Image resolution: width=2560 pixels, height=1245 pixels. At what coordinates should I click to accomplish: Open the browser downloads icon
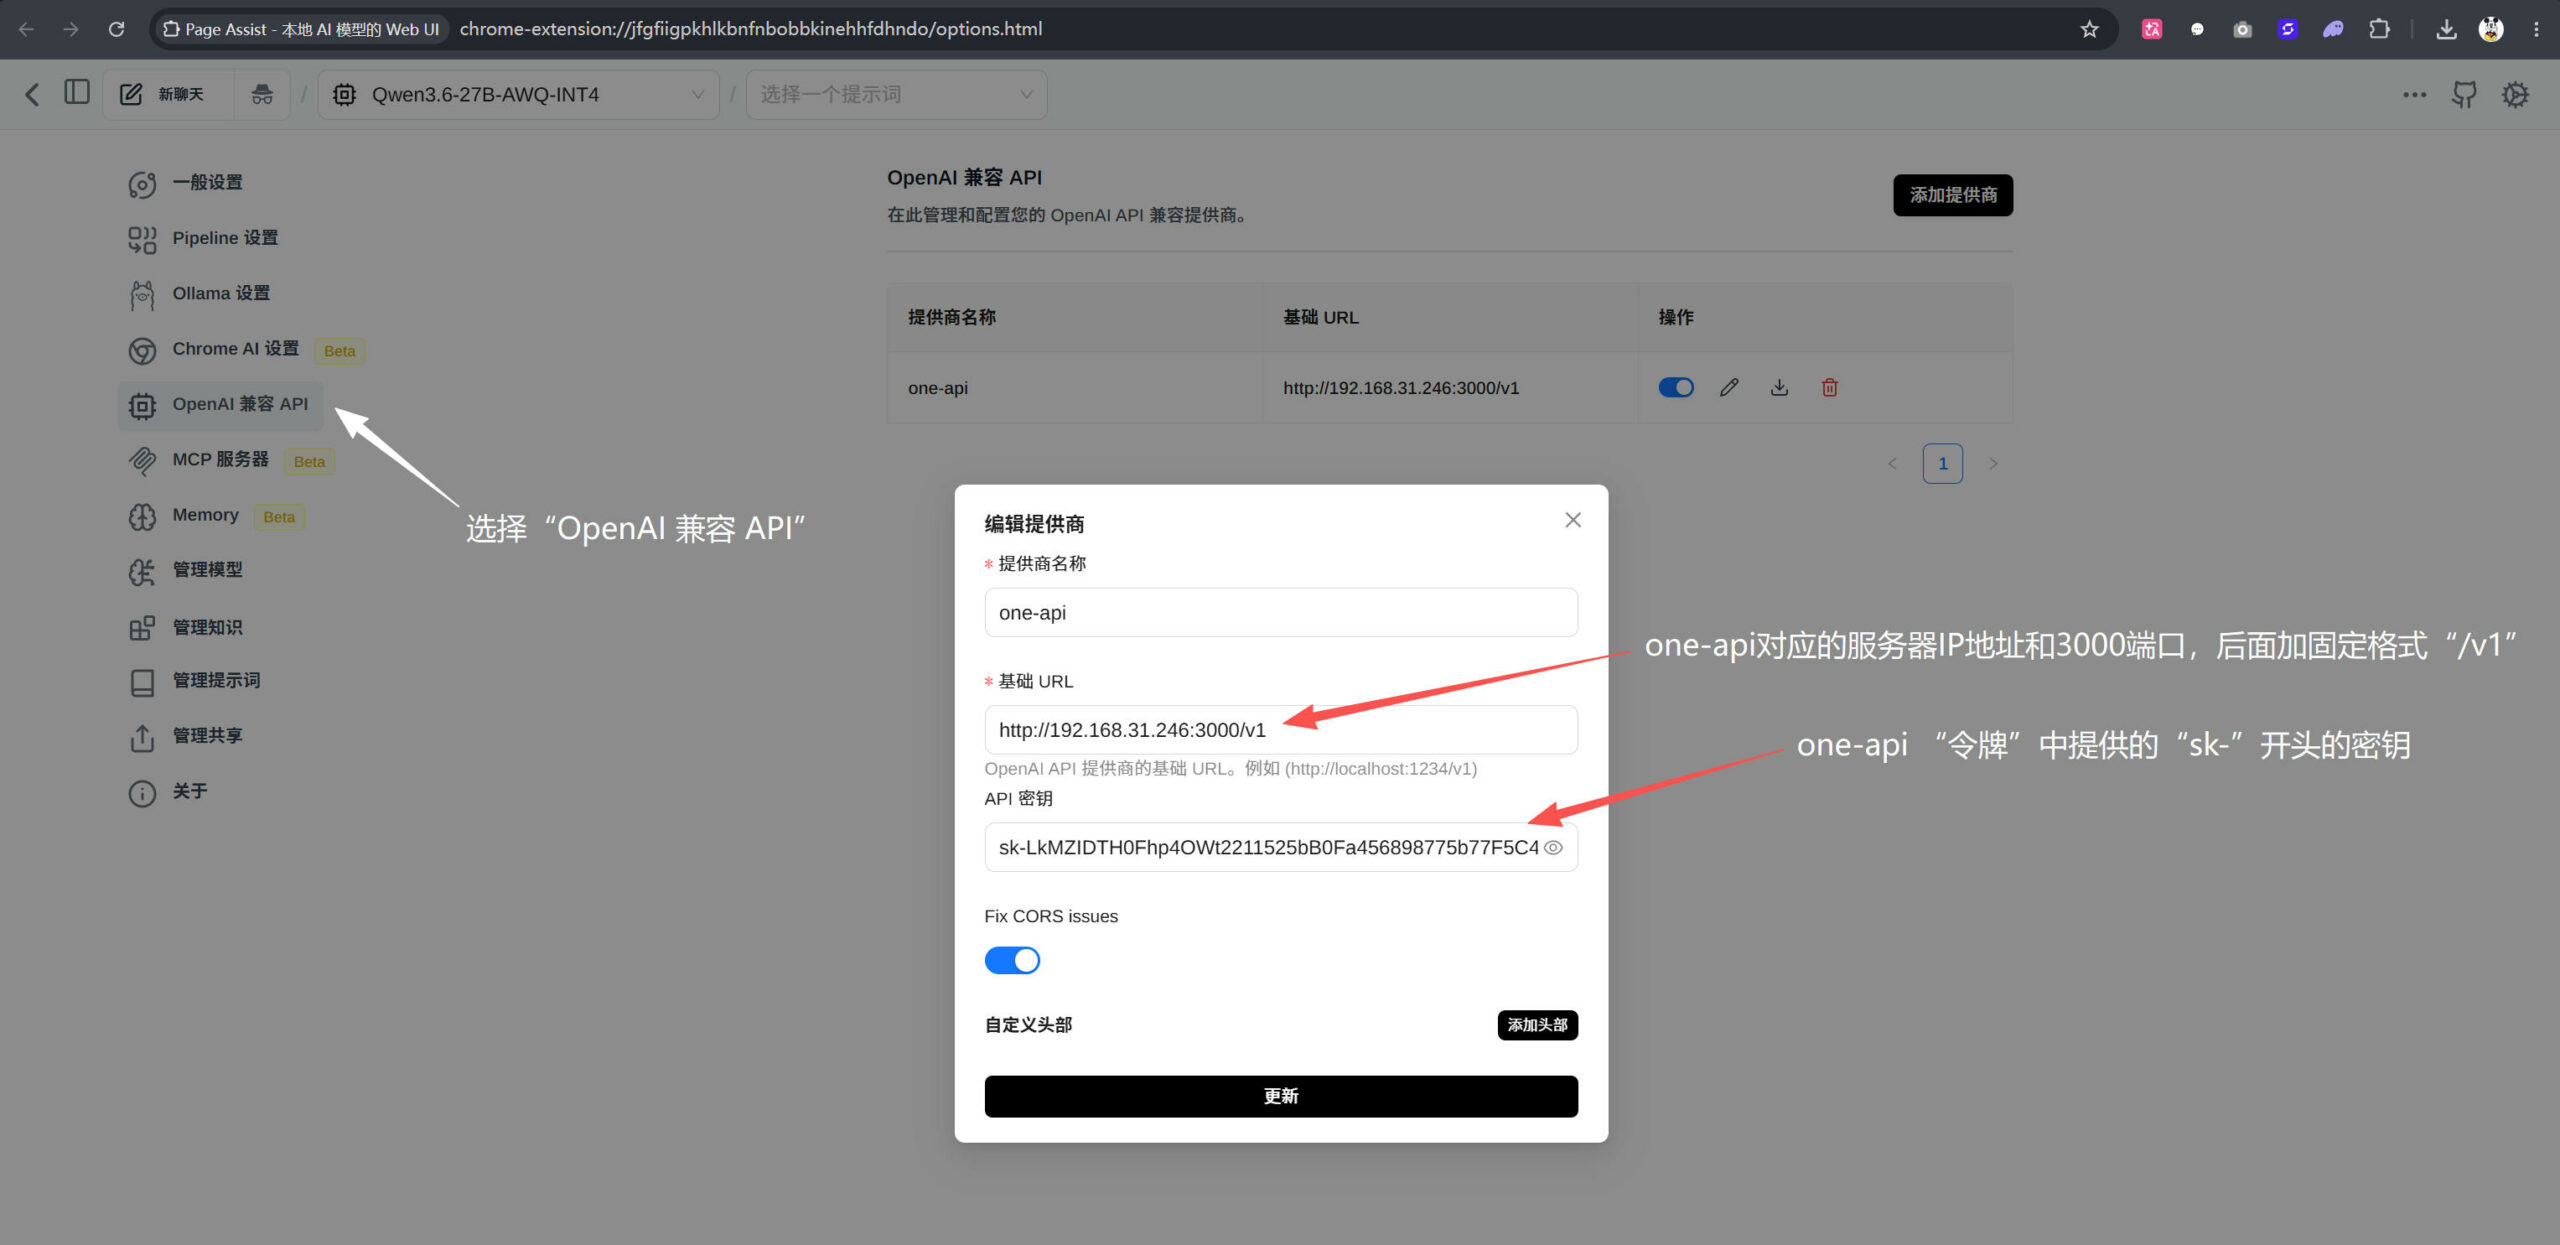(2446, 29)
